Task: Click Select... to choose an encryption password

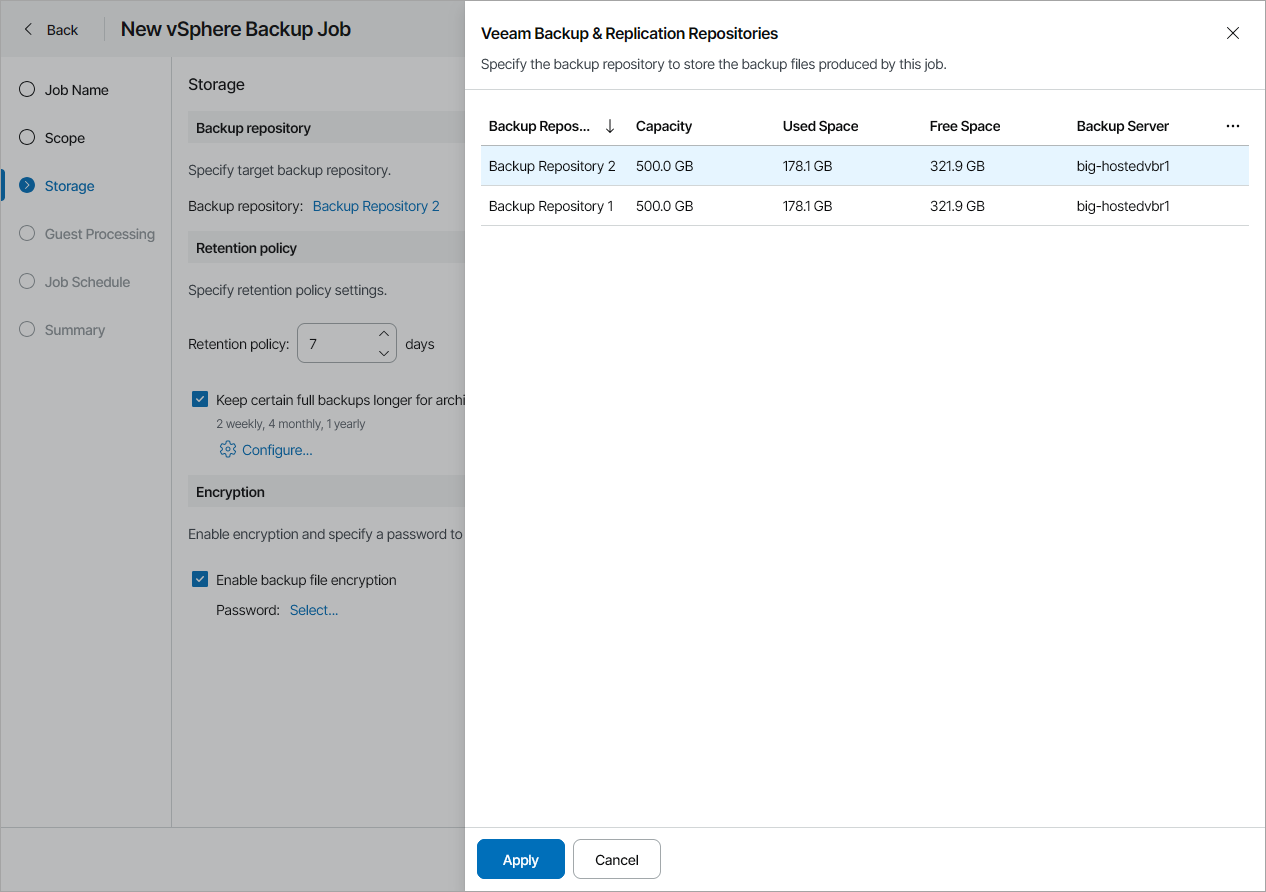Action: (313, 609)
